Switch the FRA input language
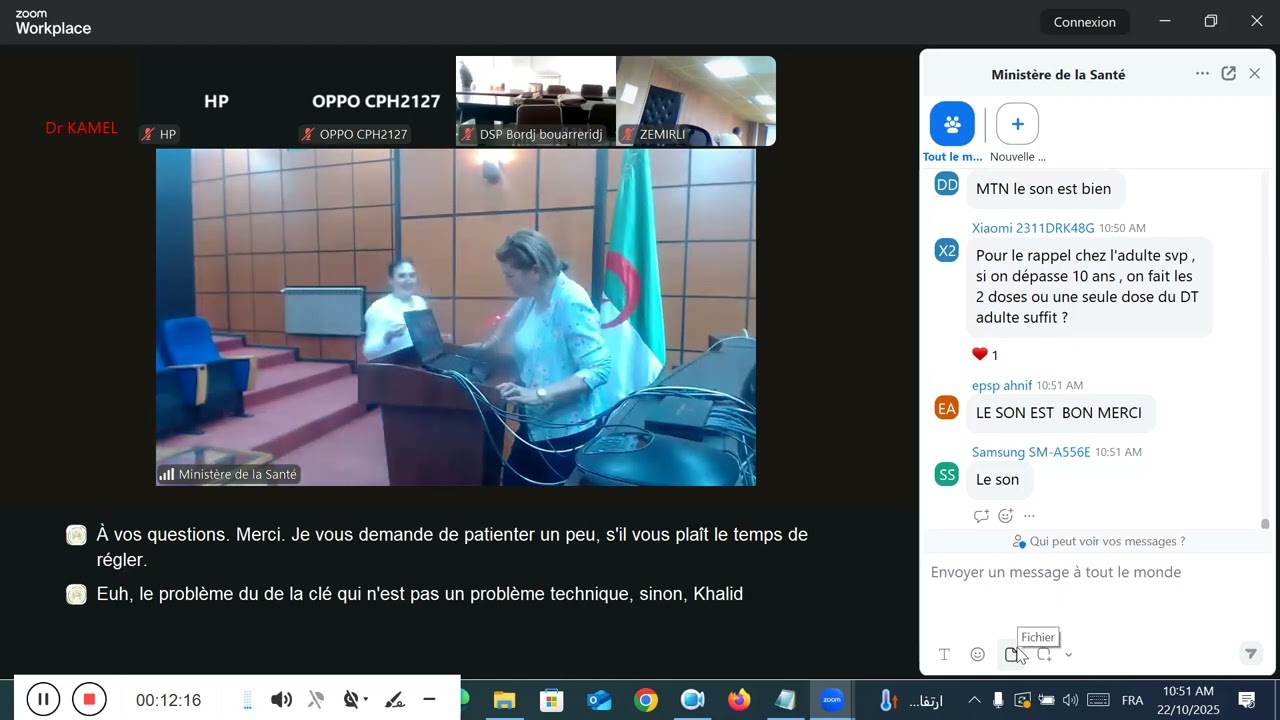The image size is (1280, 720). coord(1132,700)
